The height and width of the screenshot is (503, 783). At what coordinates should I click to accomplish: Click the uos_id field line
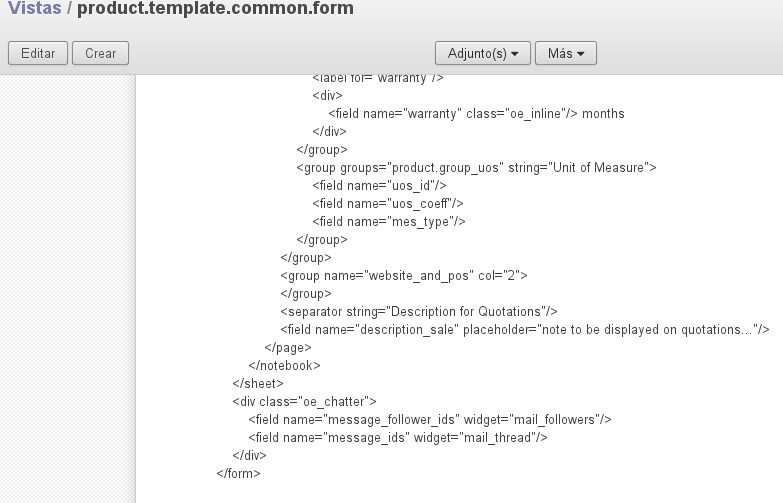click(x=379, y=186)
